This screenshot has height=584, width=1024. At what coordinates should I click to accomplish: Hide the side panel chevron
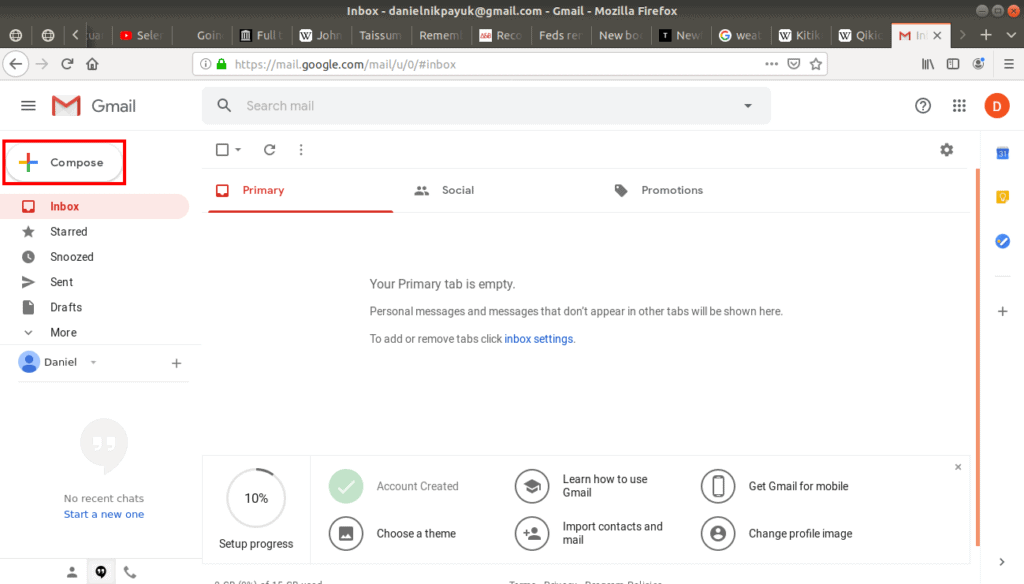[x=1002, y=562]
